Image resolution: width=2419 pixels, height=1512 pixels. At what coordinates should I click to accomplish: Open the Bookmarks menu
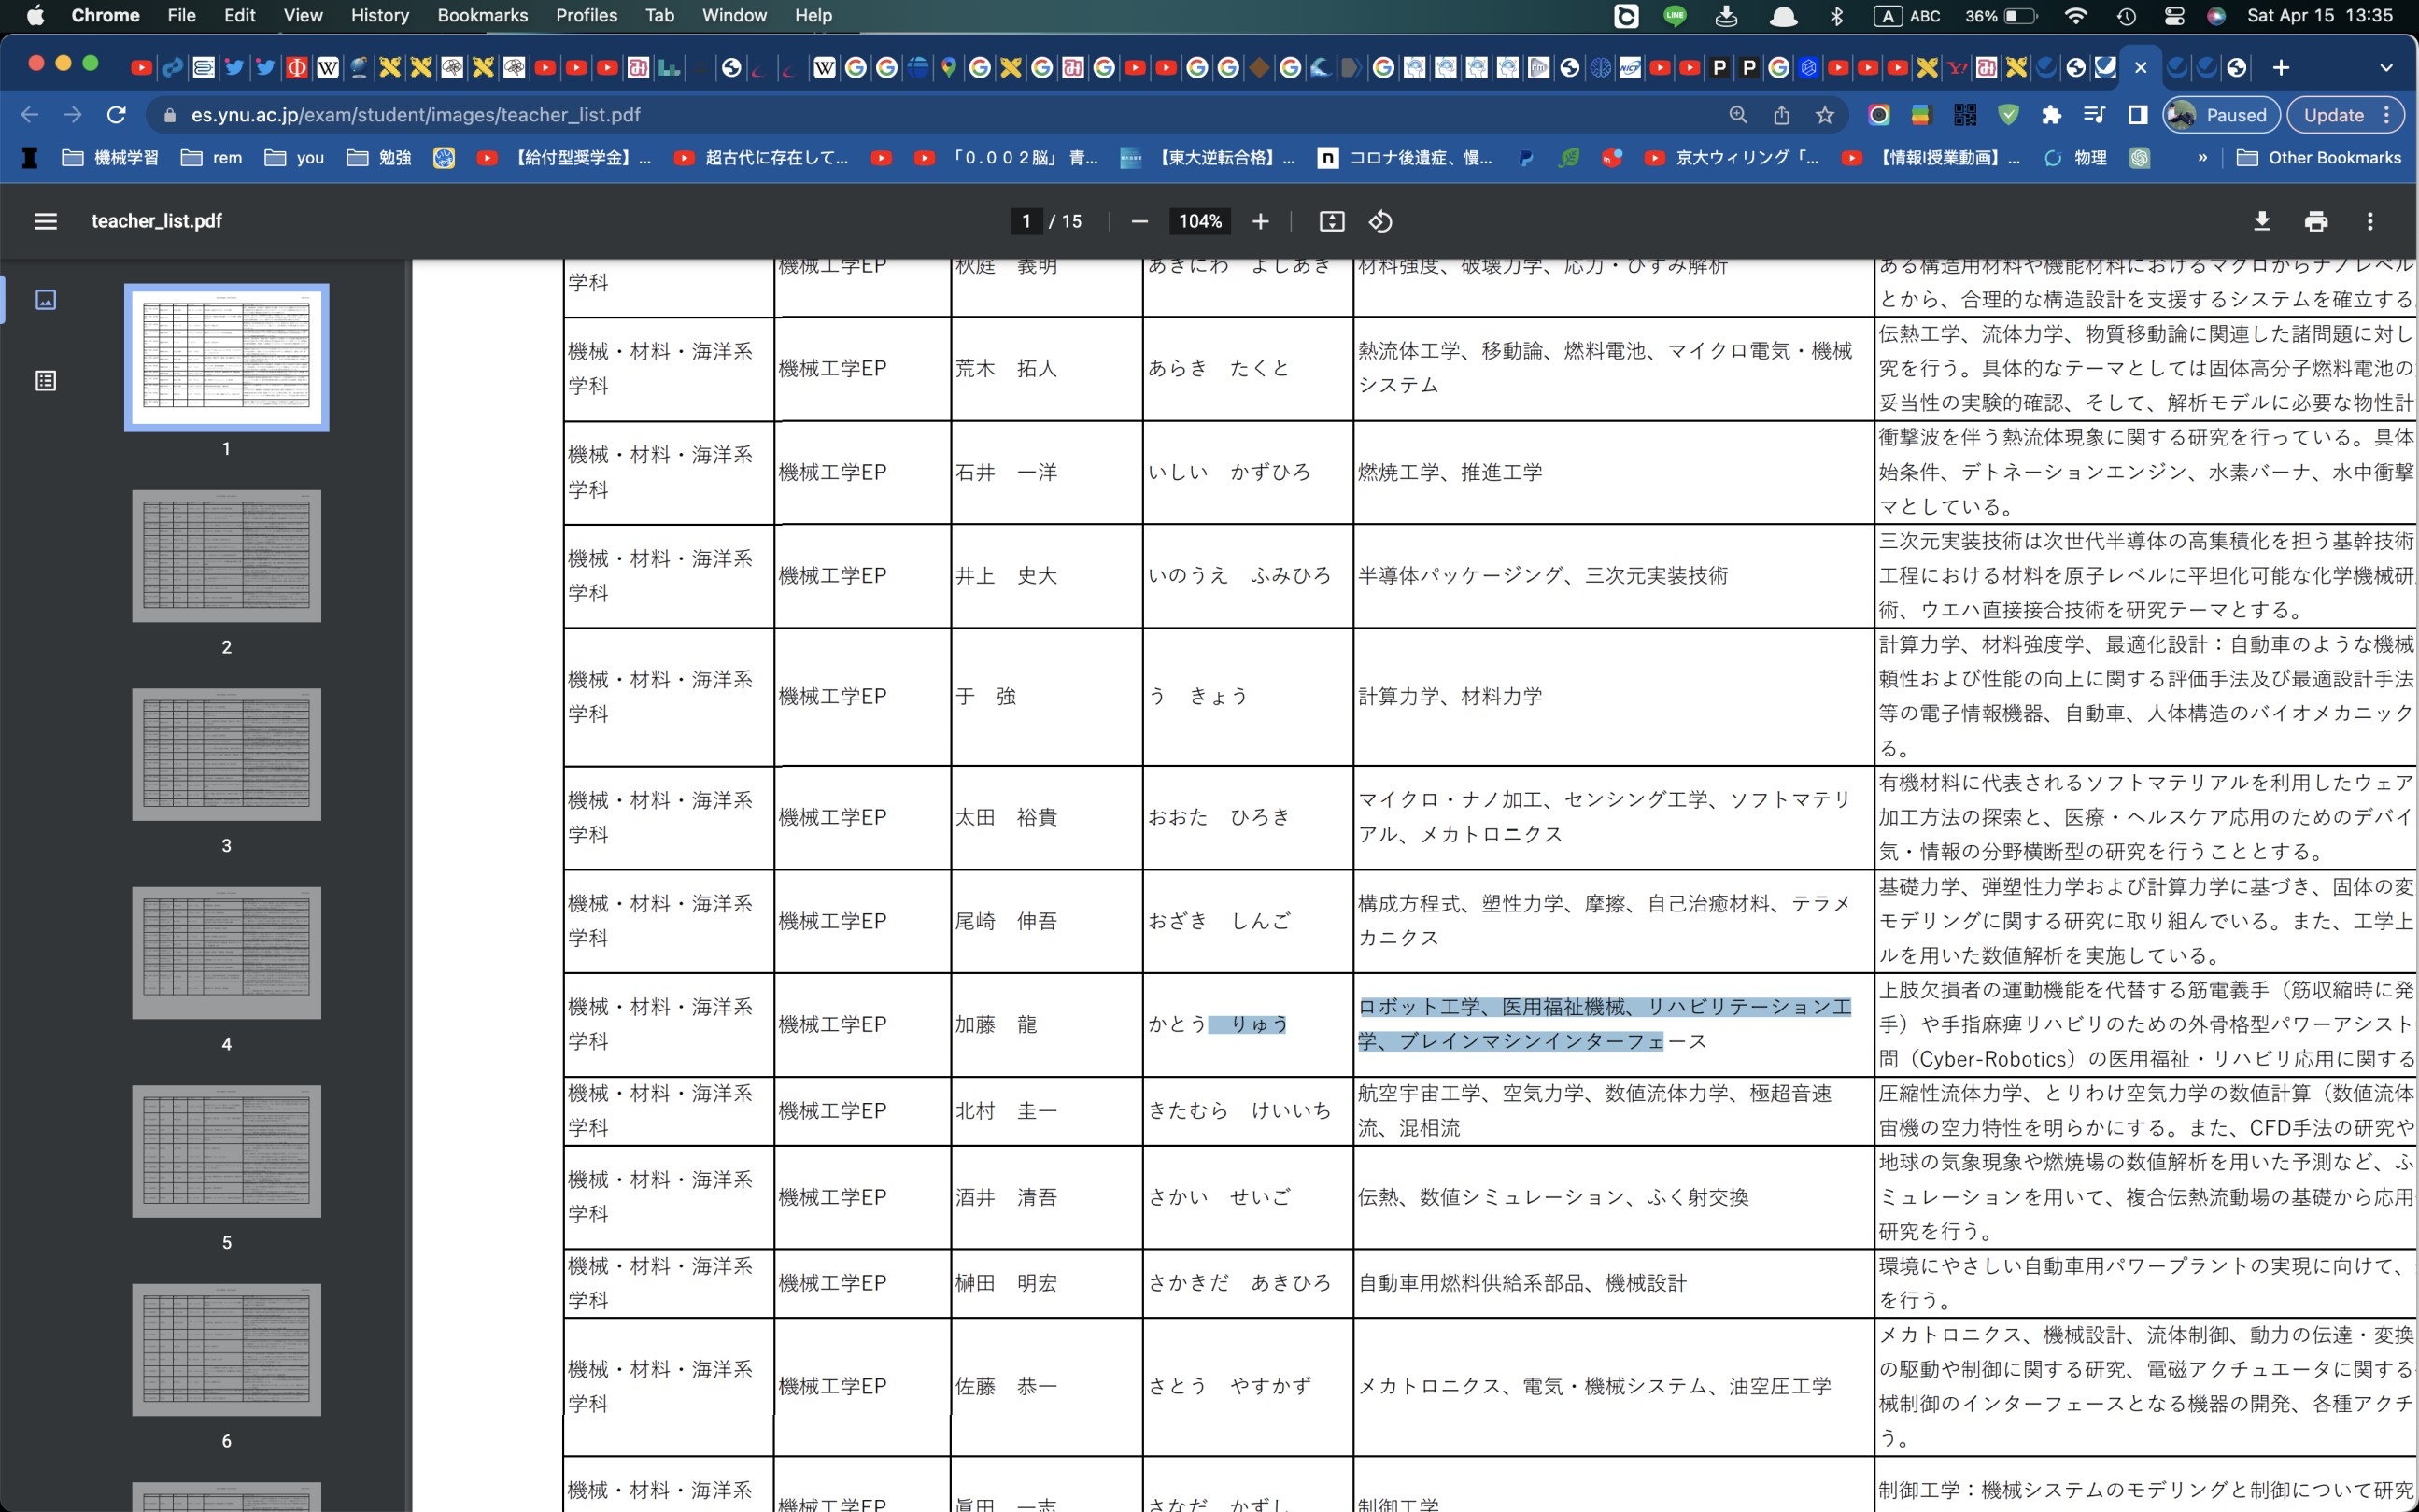click(x=482, y=15)
